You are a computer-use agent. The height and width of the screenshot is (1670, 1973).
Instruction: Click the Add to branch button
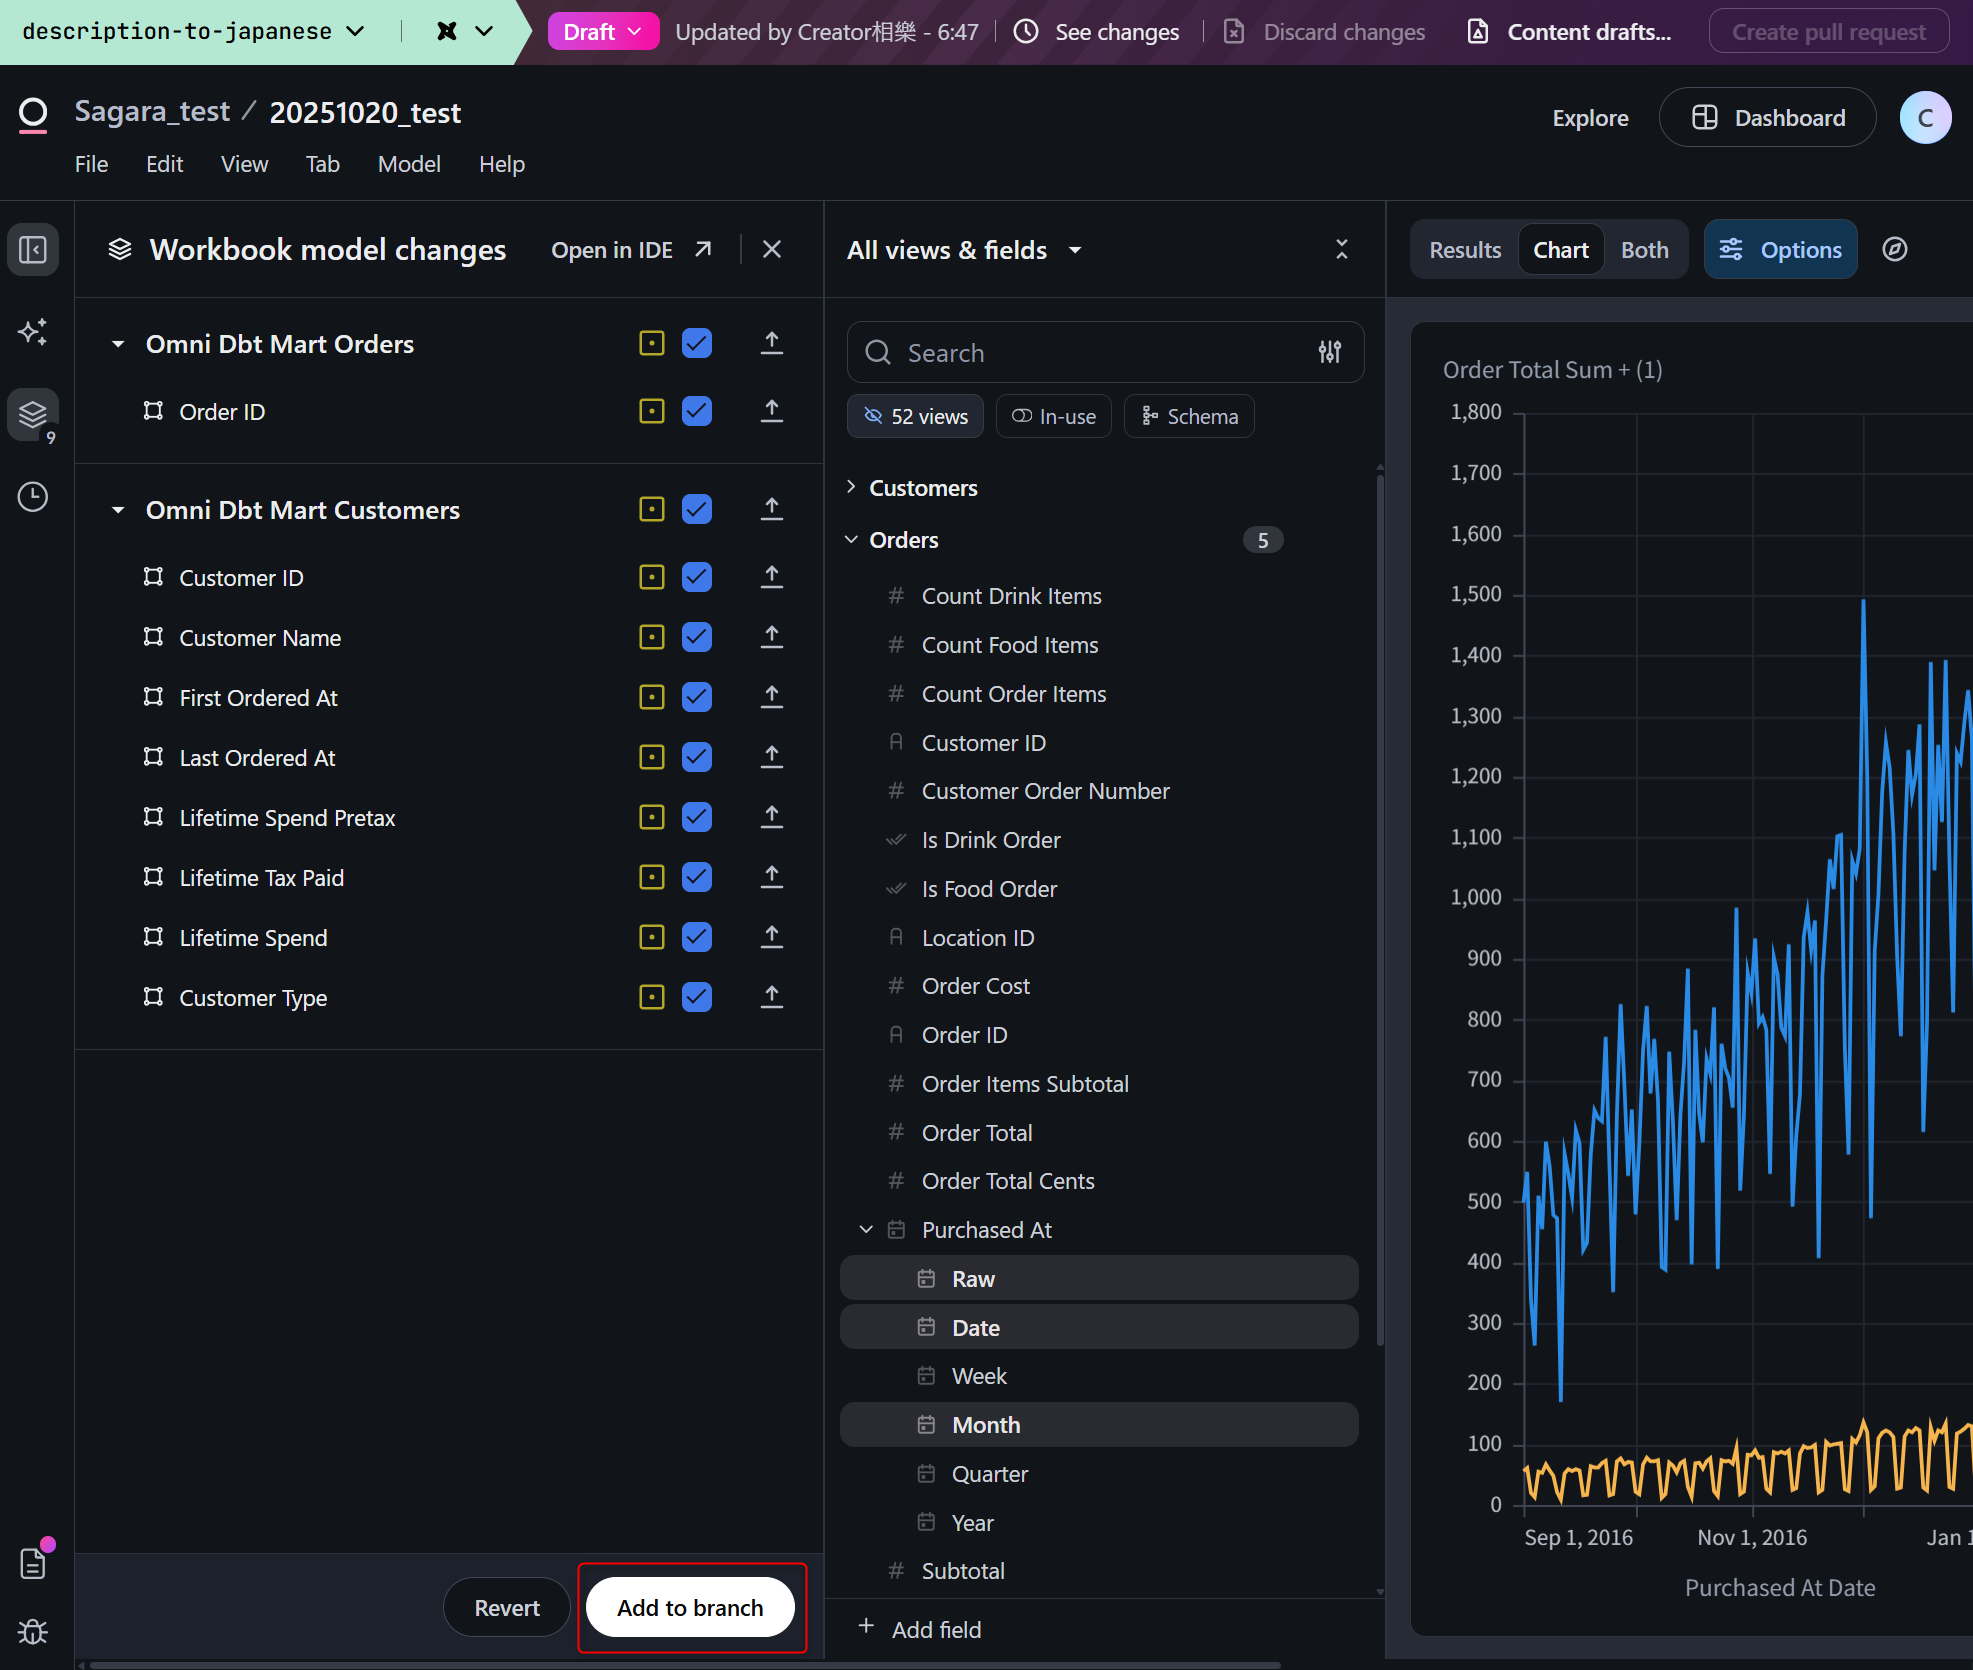pyautogui.click(x=690, y=1607)
